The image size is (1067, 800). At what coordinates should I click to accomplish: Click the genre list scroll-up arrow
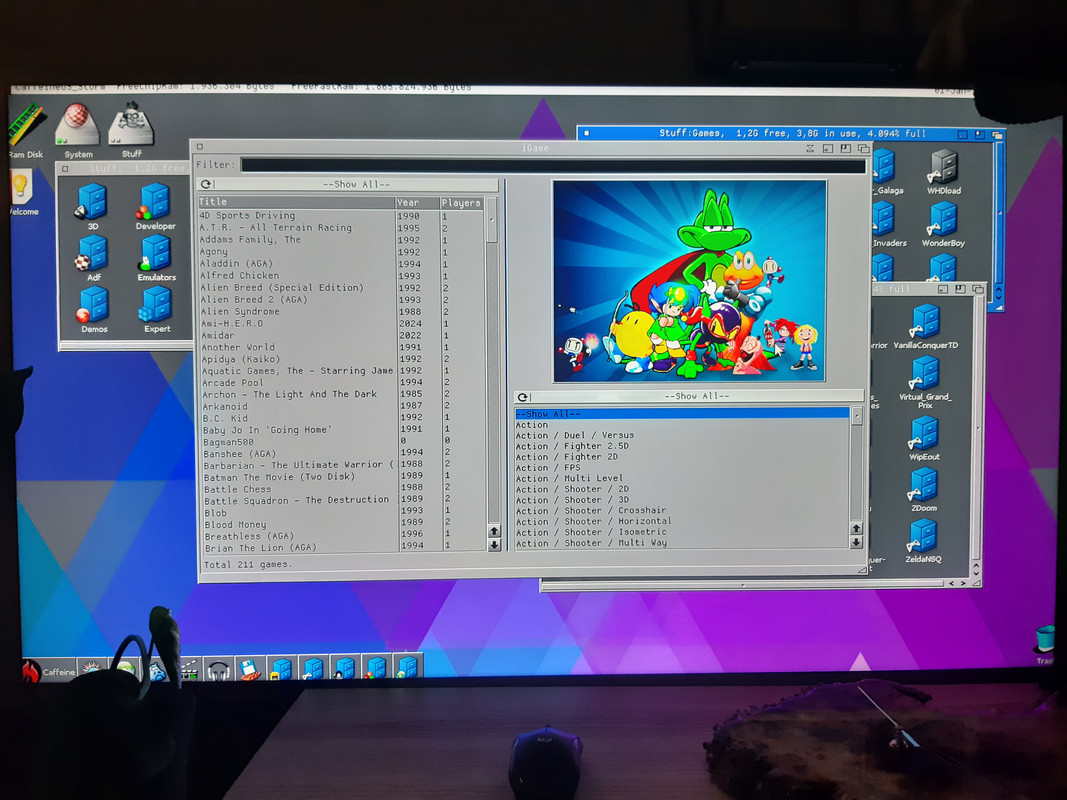coord(856,529)
